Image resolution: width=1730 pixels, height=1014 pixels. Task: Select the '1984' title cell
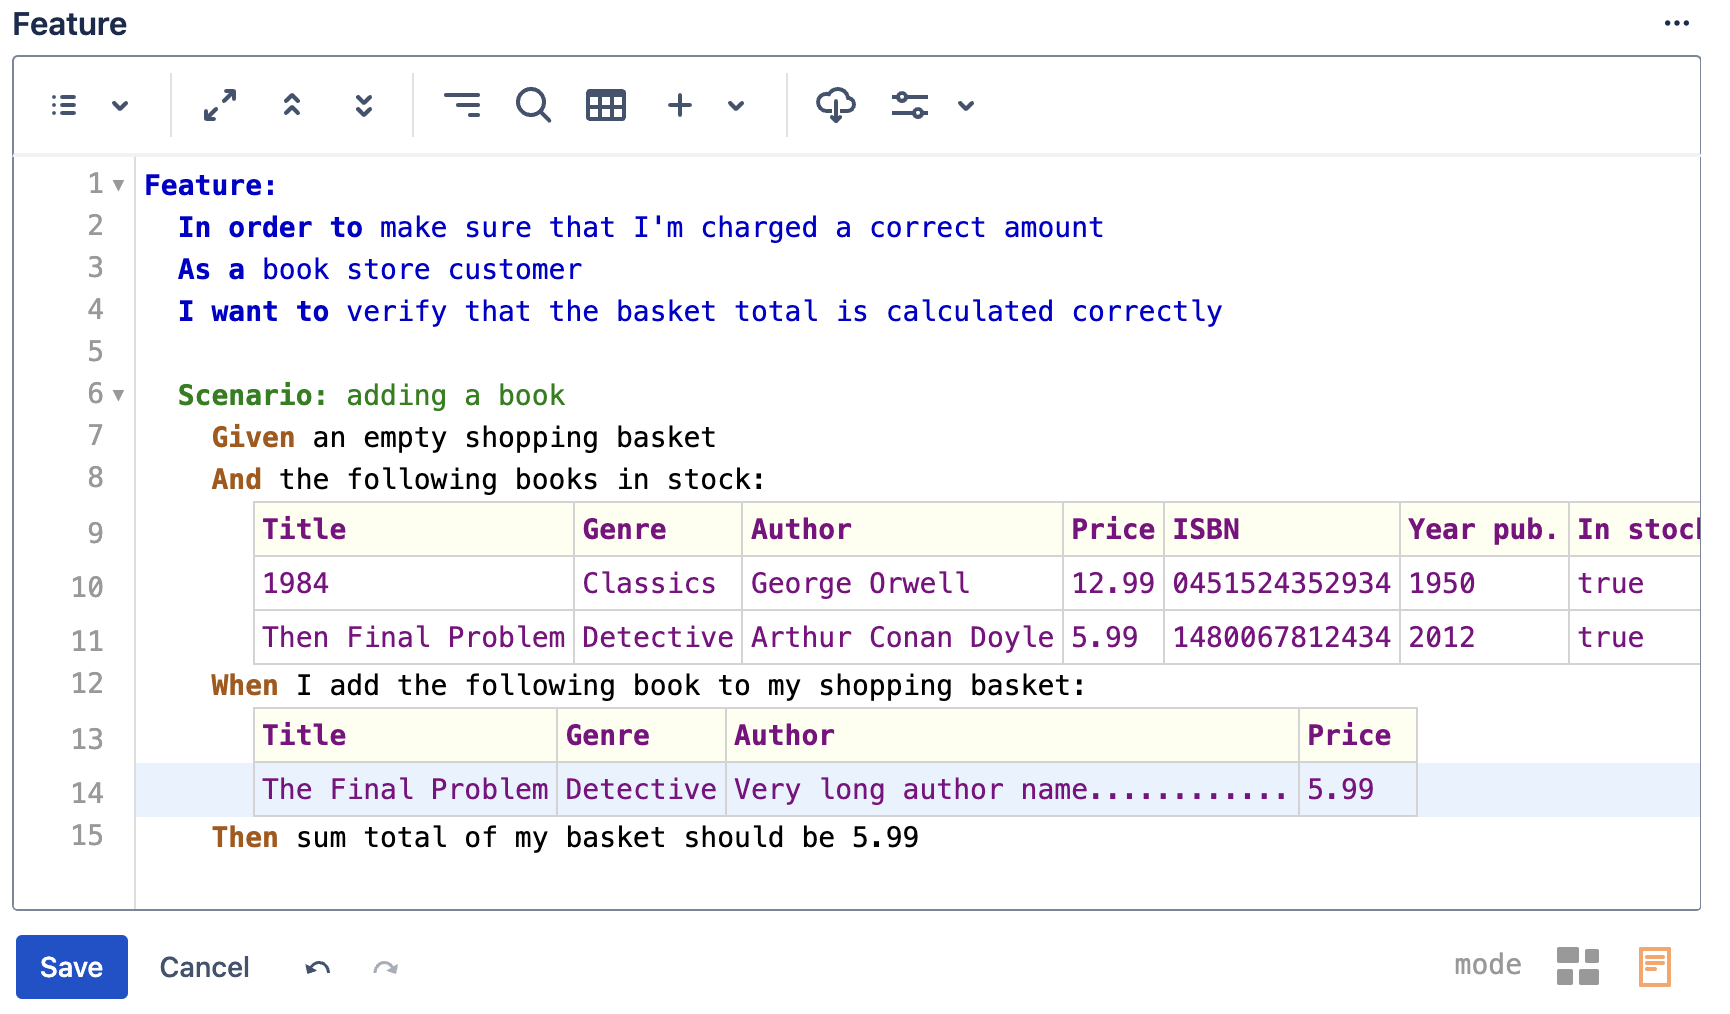414,583
